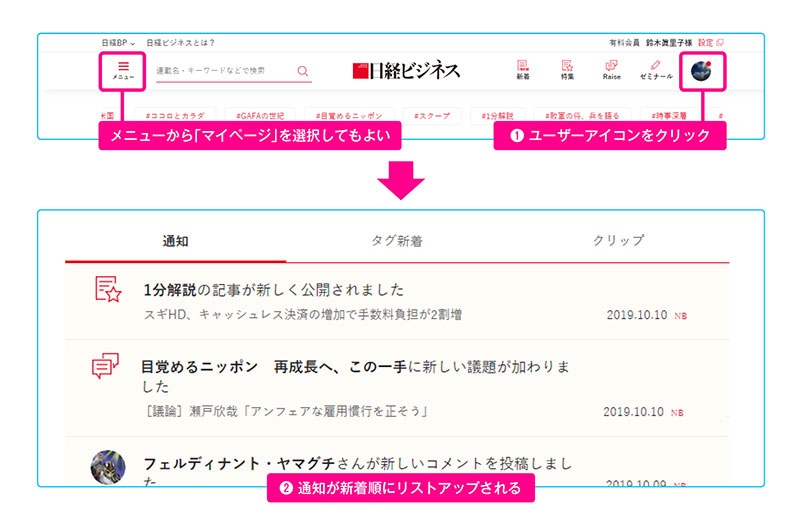
Task: Open the 日経ビジネスとは？ link
Action: pos(181,43)
